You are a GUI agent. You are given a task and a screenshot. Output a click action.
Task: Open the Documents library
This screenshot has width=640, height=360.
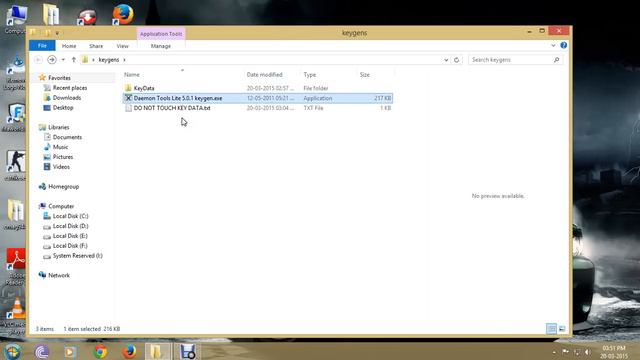(67, 137)
